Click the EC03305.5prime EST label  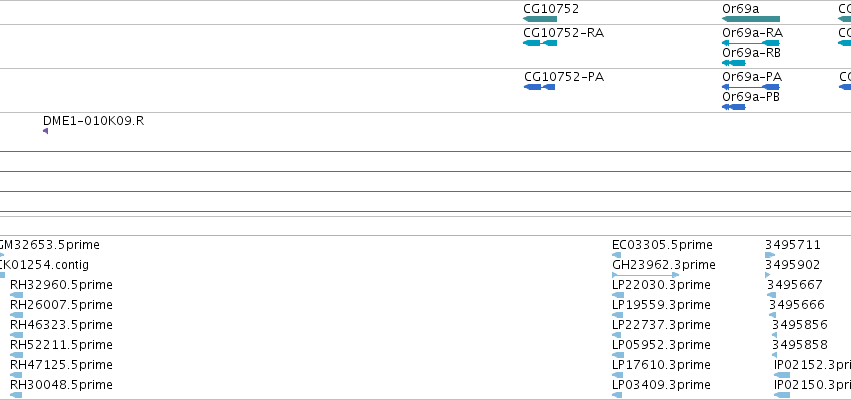pos(662,245)
